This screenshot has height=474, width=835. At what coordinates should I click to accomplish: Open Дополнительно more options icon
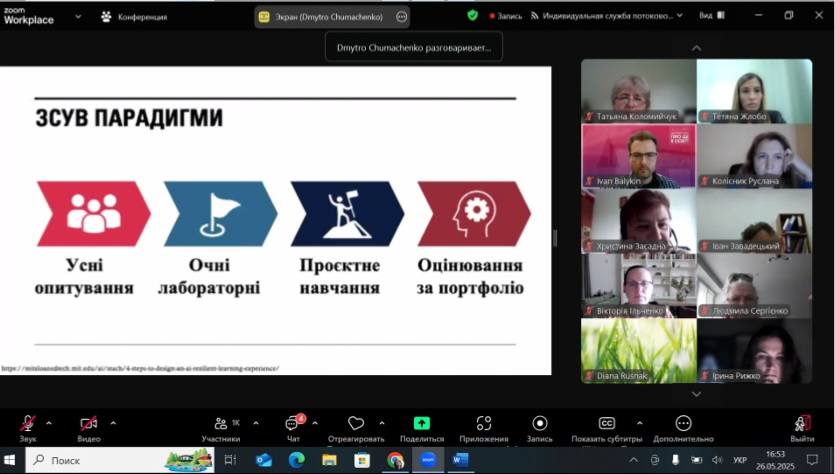[683, 424]
